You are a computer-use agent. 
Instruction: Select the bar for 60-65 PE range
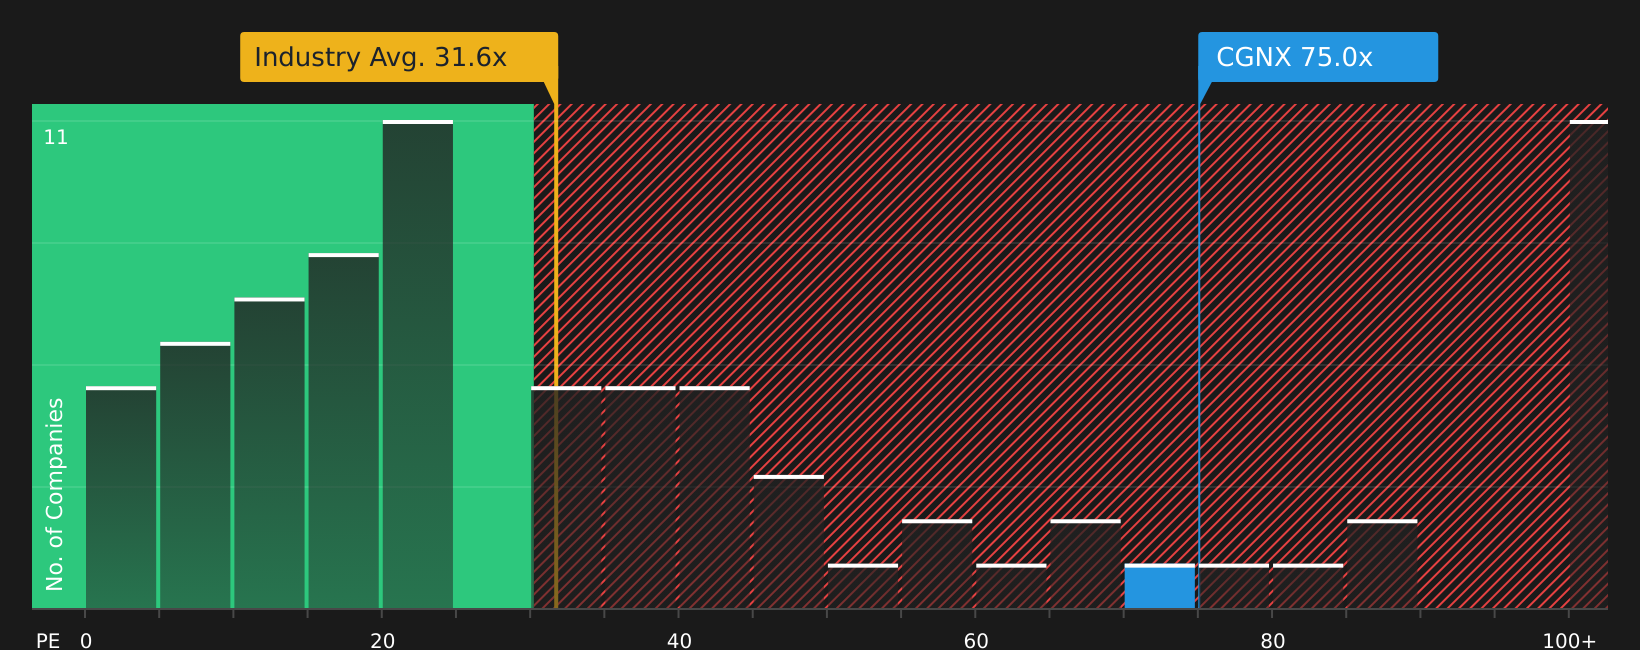coord(1011,587)
